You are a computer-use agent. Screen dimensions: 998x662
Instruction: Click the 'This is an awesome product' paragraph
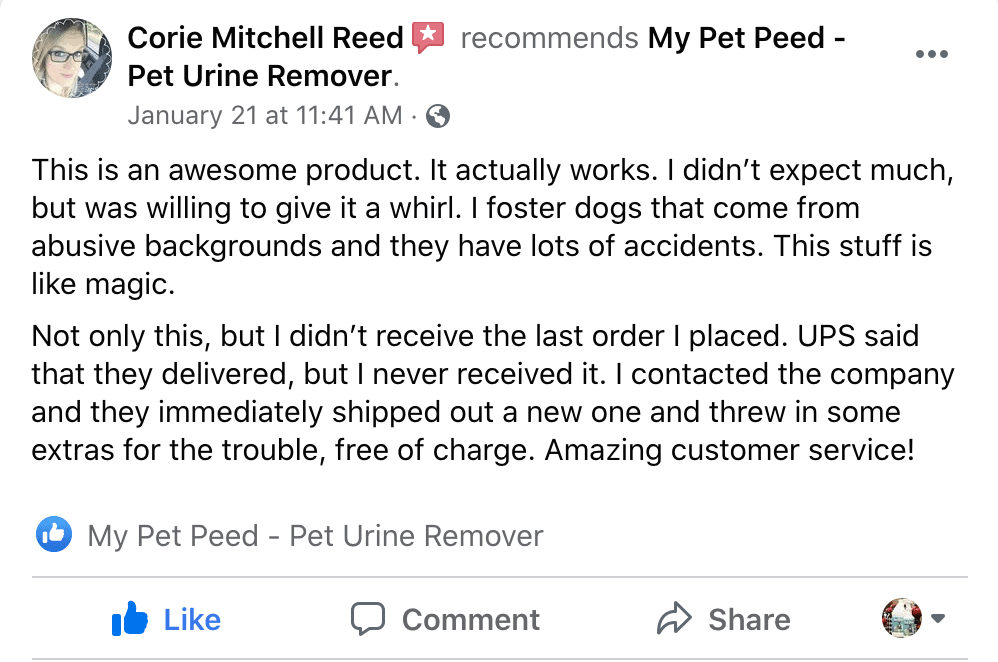(x=493, y=227)
